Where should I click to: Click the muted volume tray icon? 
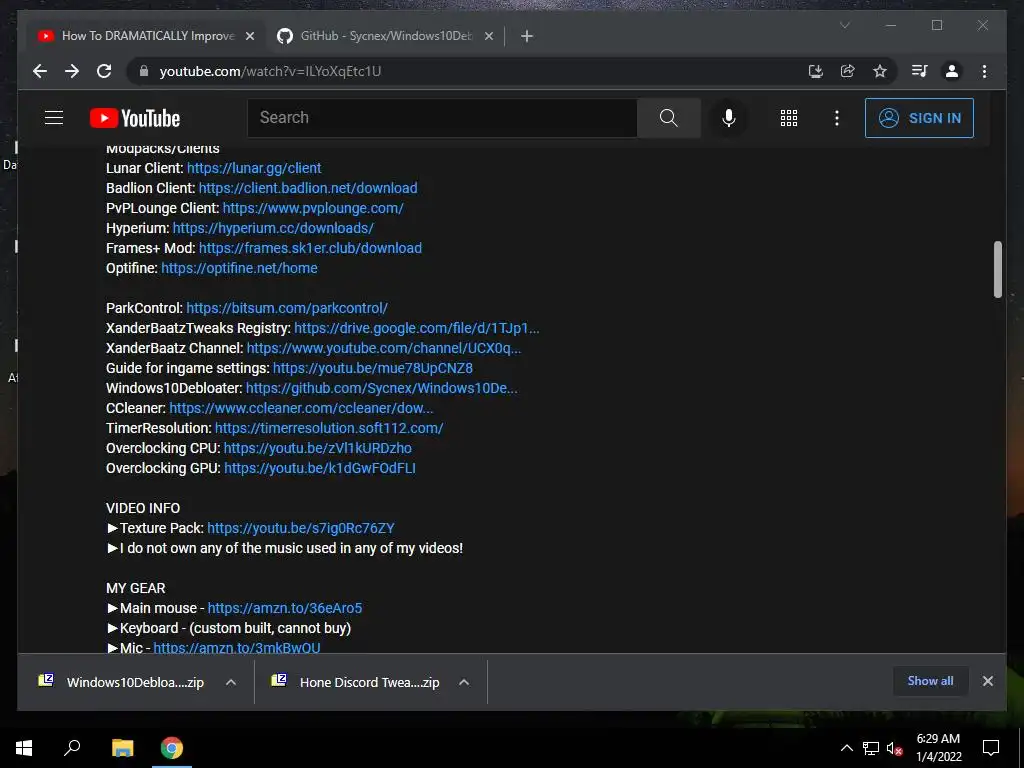[894, 748]
